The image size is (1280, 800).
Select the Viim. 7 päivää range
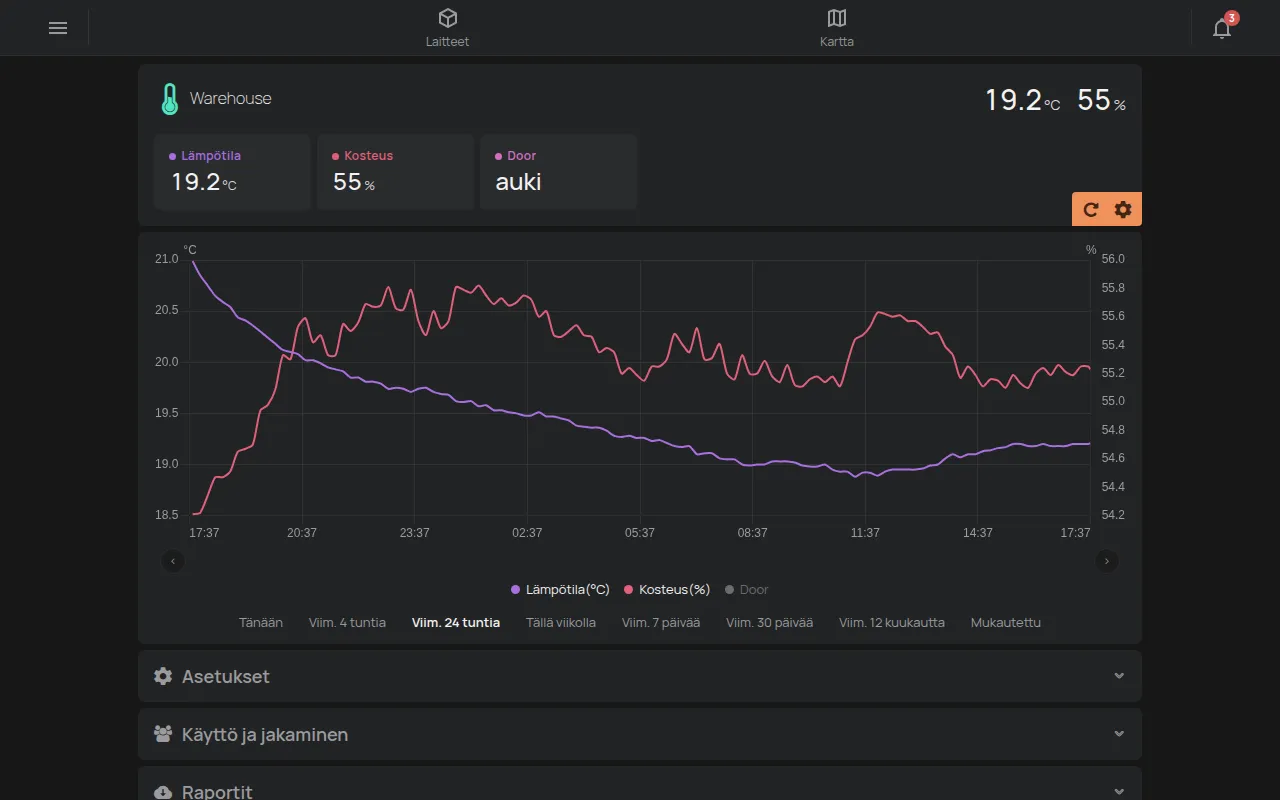[661, 622]
